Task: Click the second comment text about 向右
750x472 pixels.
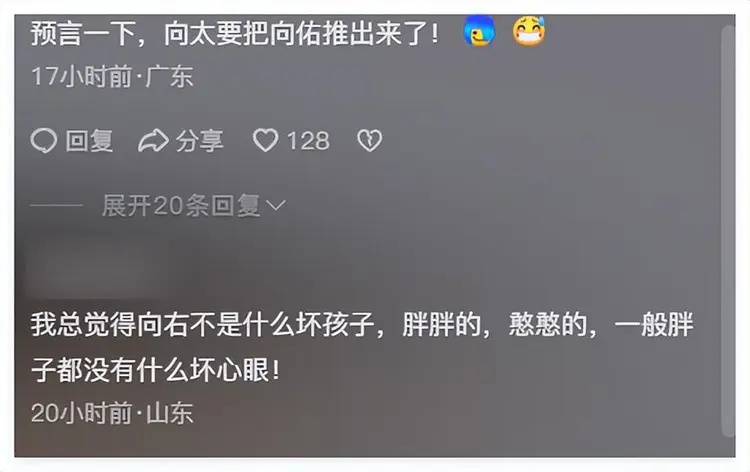Action: point(362,348)
